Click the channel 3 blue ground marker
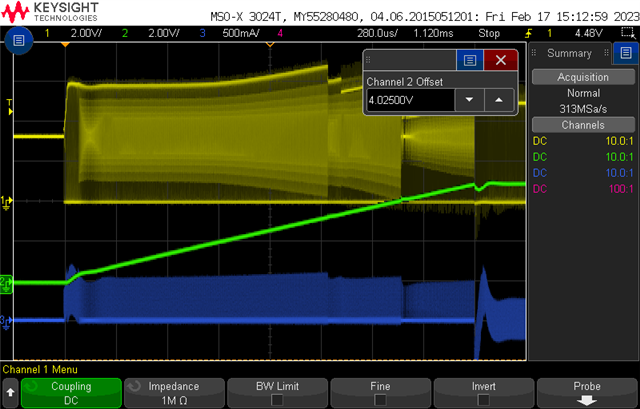The image size is (640, 409). pyautogui.click(x=6, y=322)
